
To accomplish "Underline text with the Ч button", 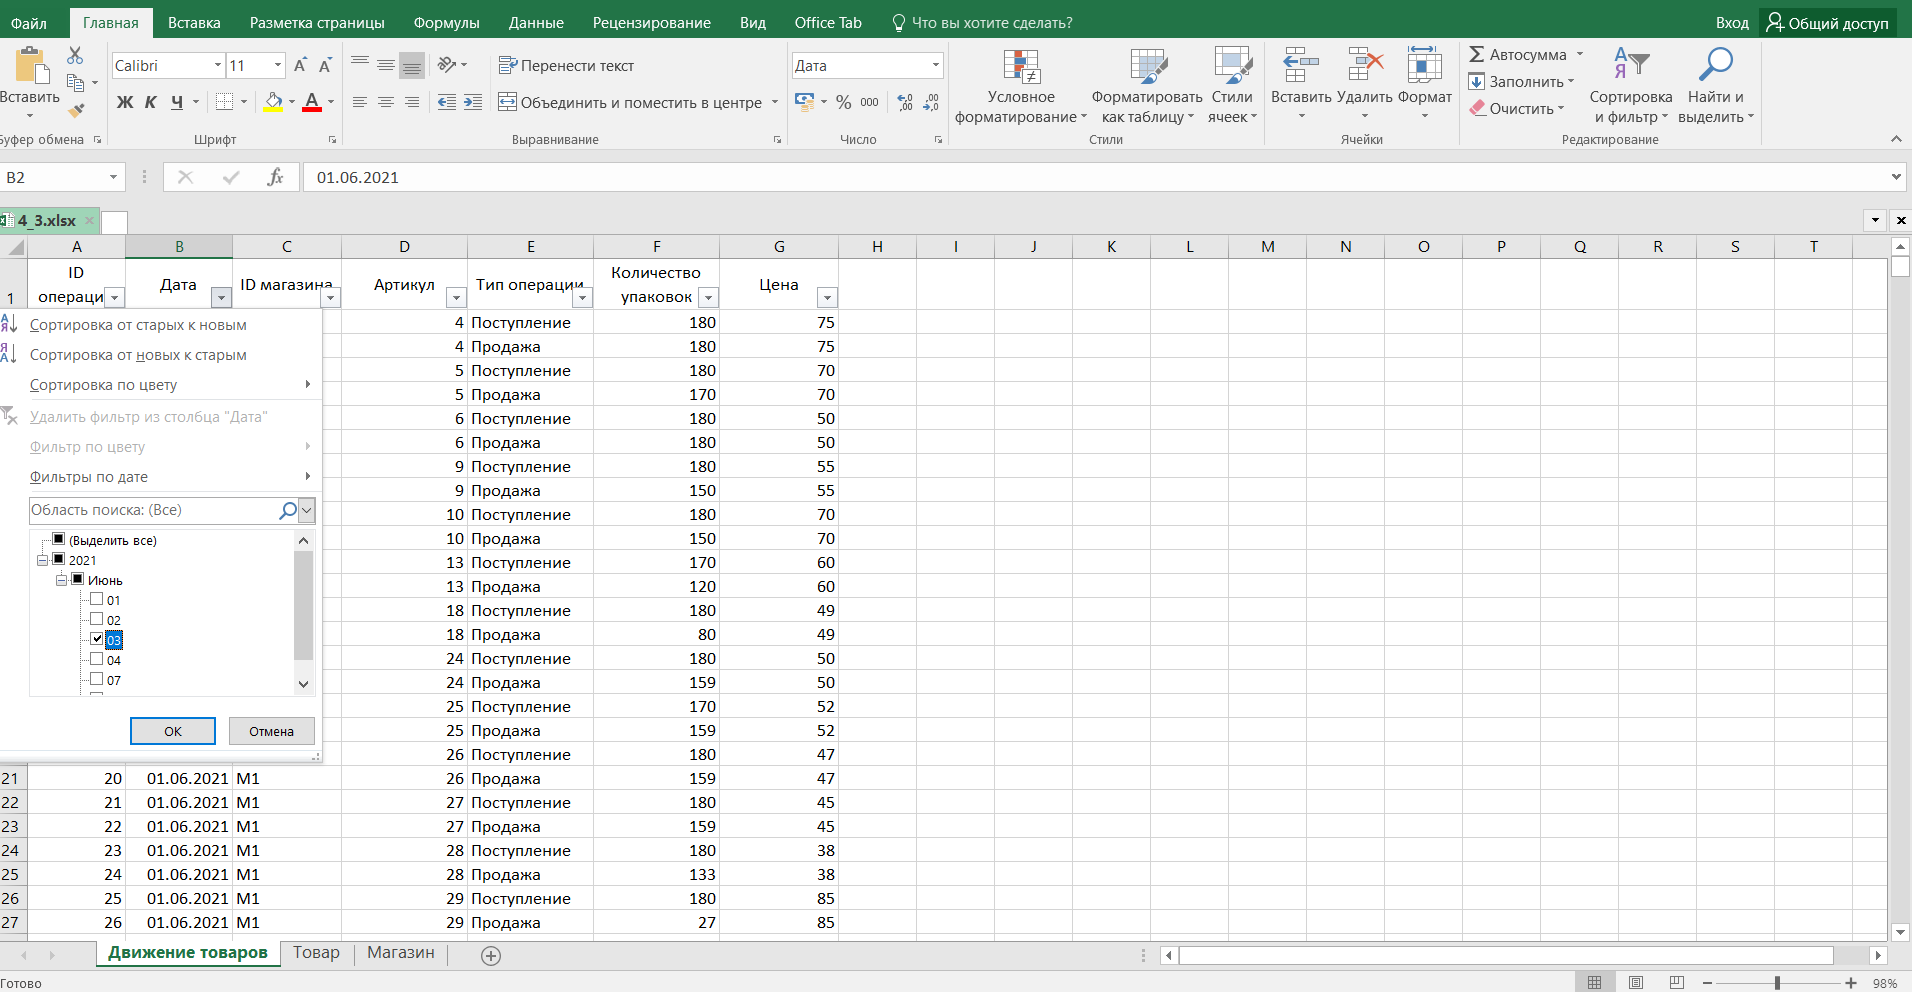I will click(177, 102).
